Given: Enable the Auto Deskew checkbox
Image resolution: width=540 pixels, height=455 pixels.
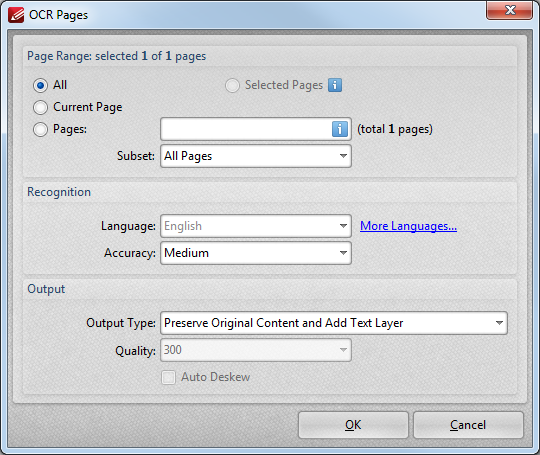Looking at the screenshot, I should point(169,378).
